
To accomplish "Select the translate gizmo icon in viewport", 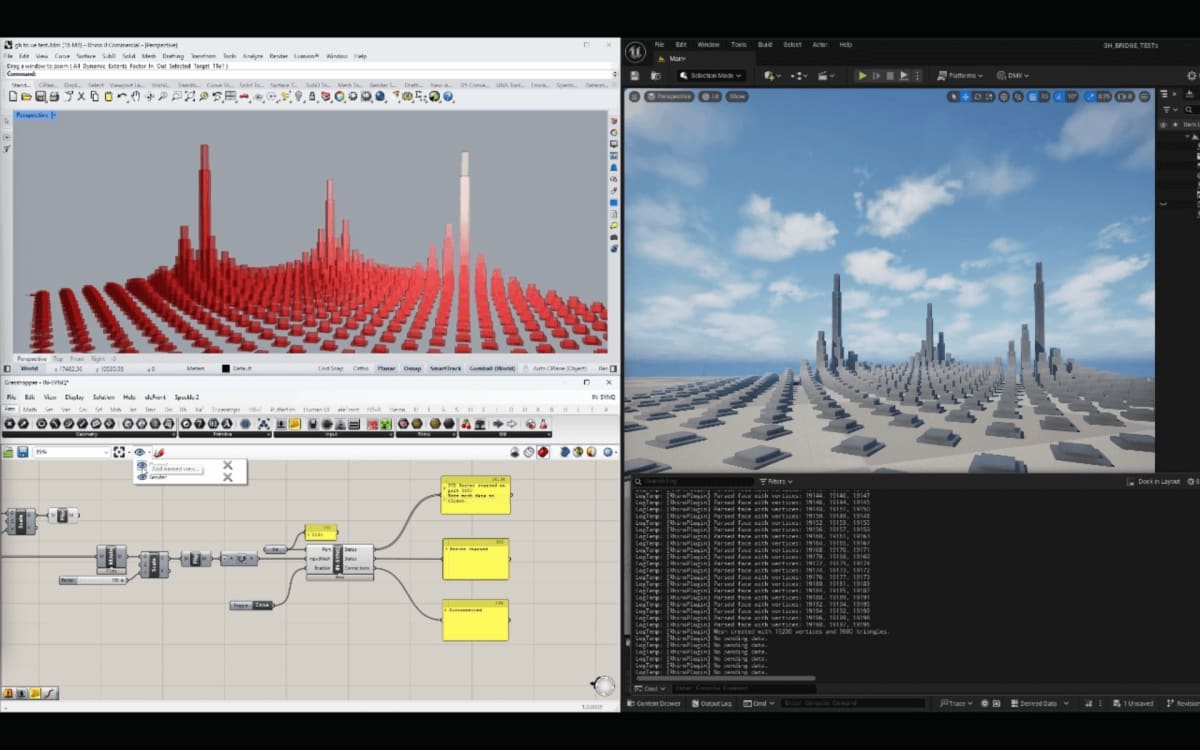I will (966, 97).
